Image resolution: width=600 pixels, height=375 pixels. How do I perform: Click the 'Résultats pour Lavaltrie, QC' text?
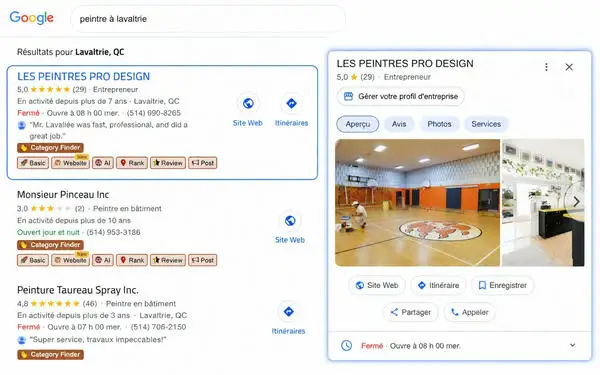click(x=70, y=52)
